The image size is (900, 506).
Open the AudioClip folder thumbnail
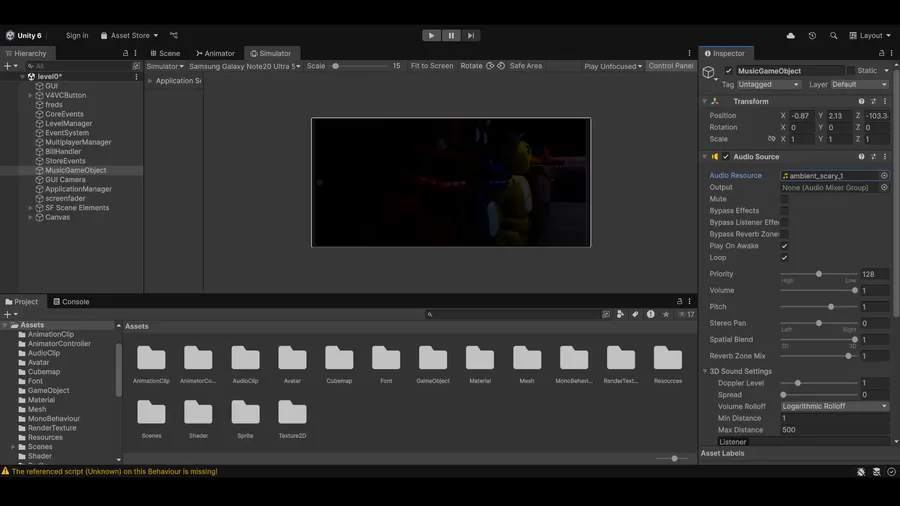[245, 359]
